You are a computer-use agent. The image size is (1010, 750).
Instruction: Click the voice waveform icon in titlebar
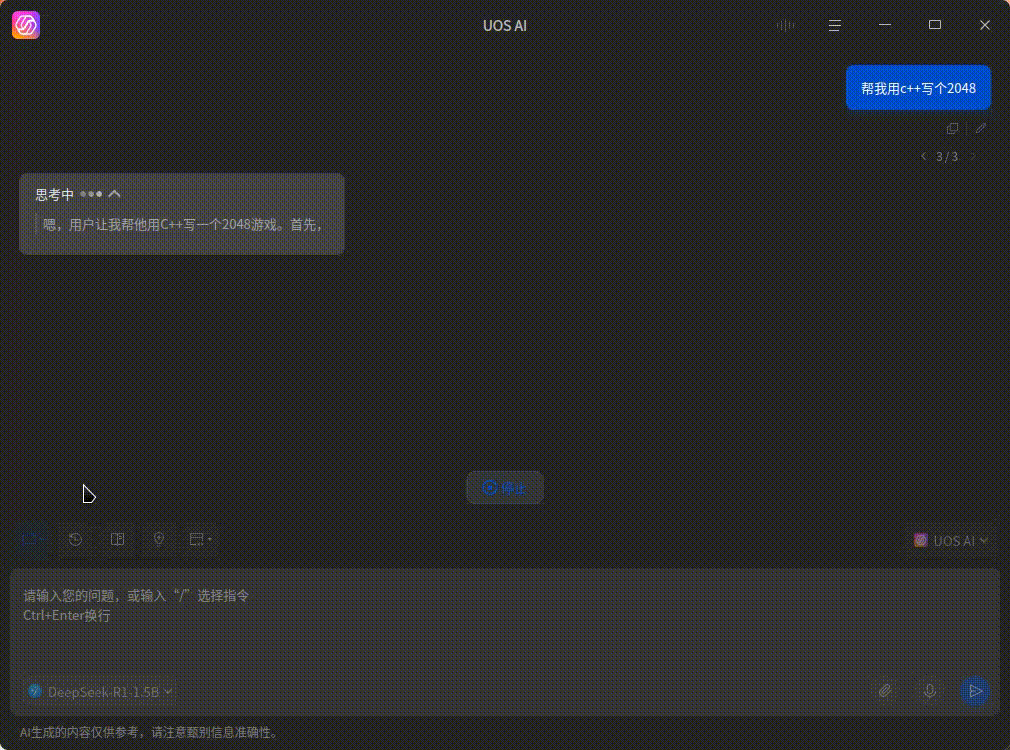785,25
